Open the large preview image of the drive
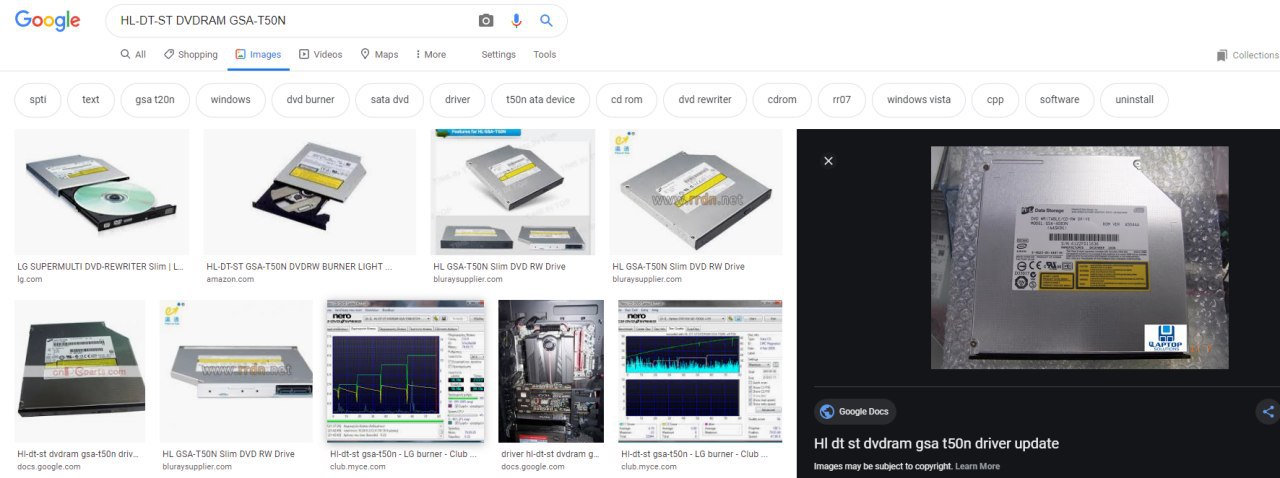This screenshot has height=478, width=1280. coord(1079,258)
